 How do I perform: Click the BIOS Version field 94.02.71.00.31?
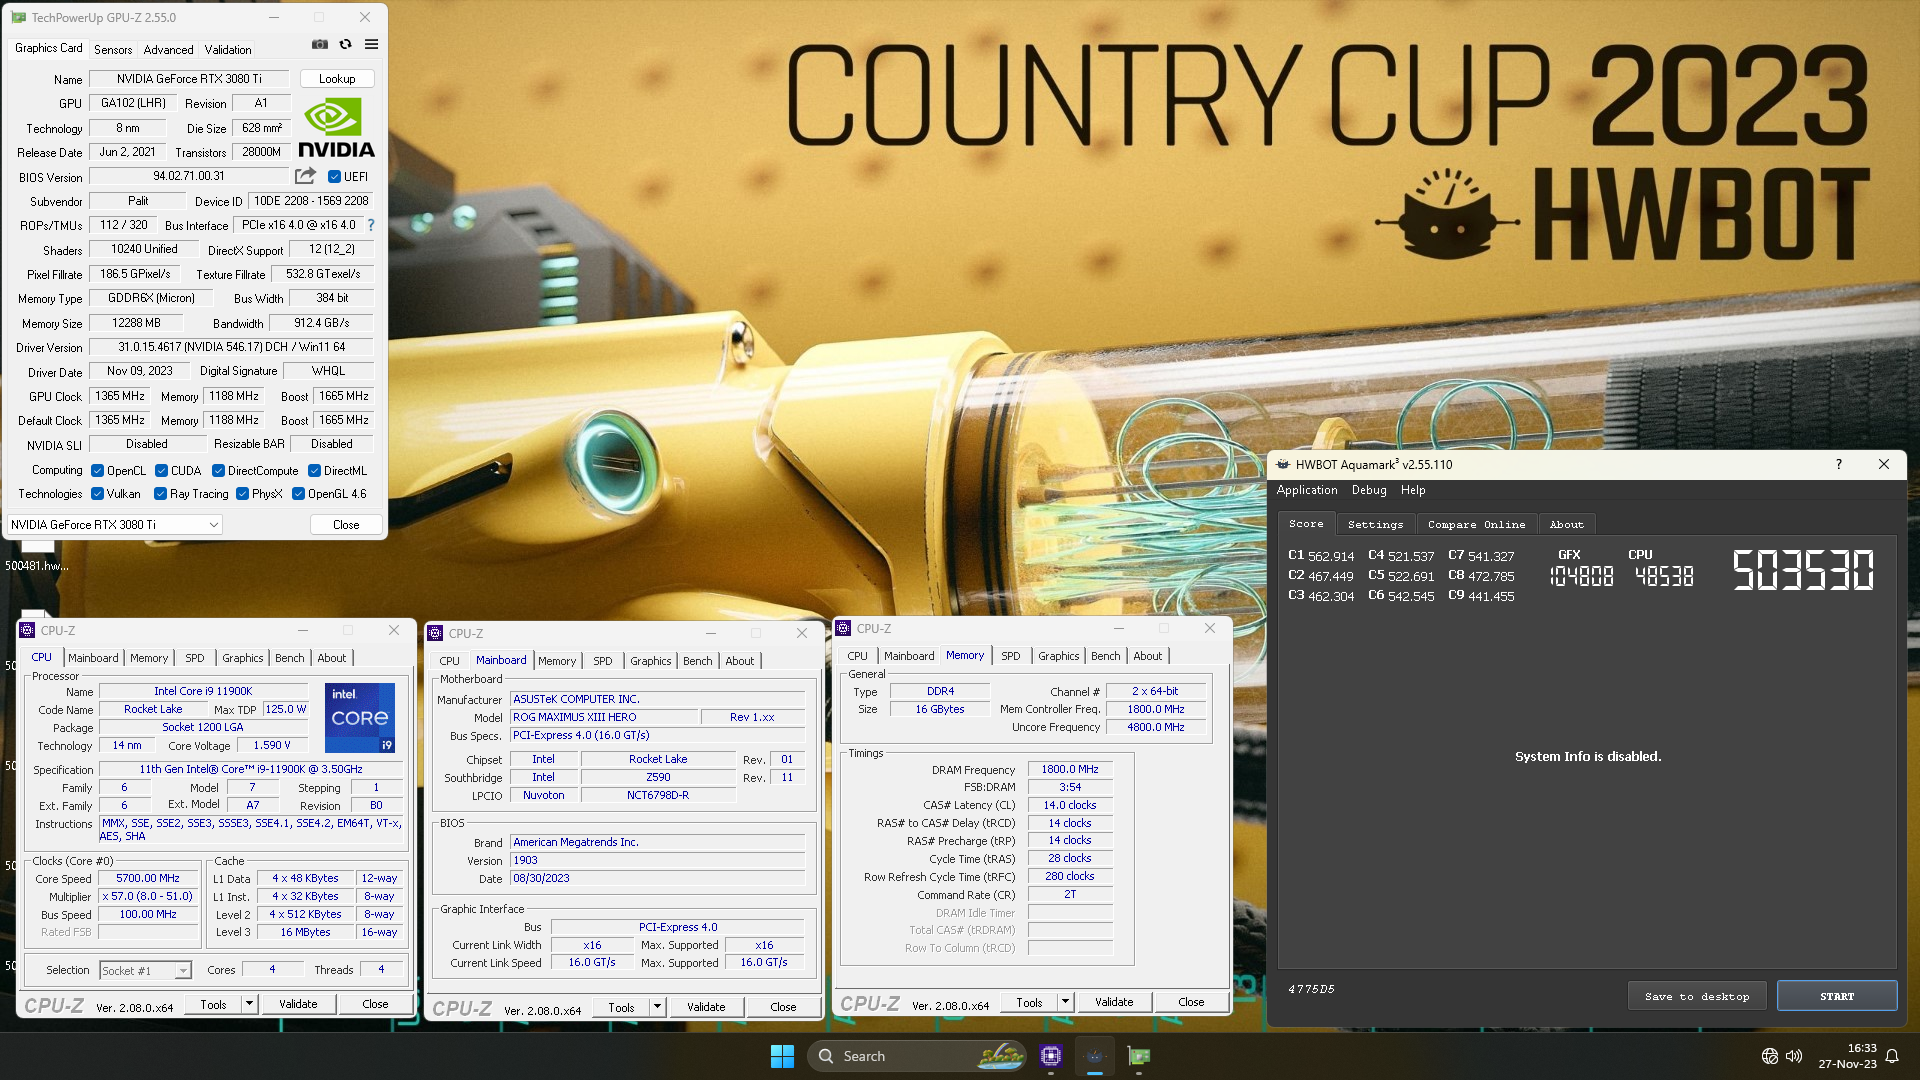189,176
